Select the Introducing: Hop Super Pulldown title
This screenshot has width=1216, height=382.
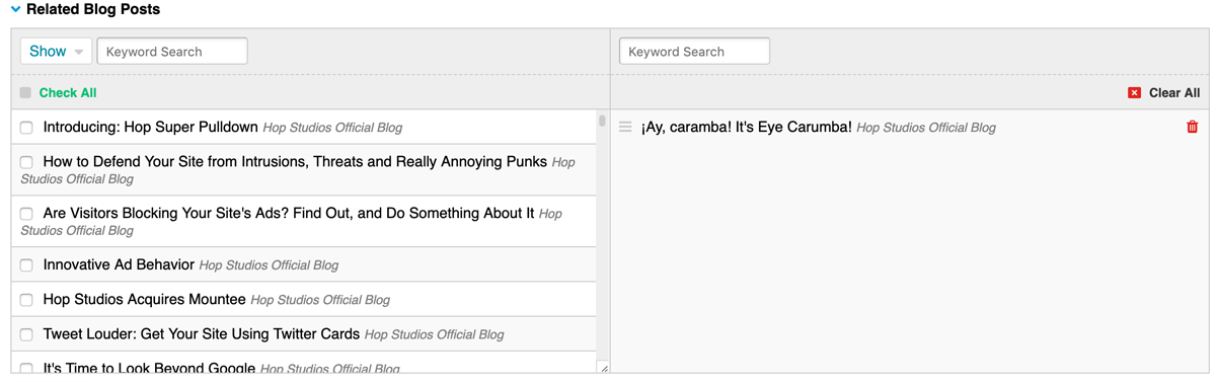pos(151,127)
